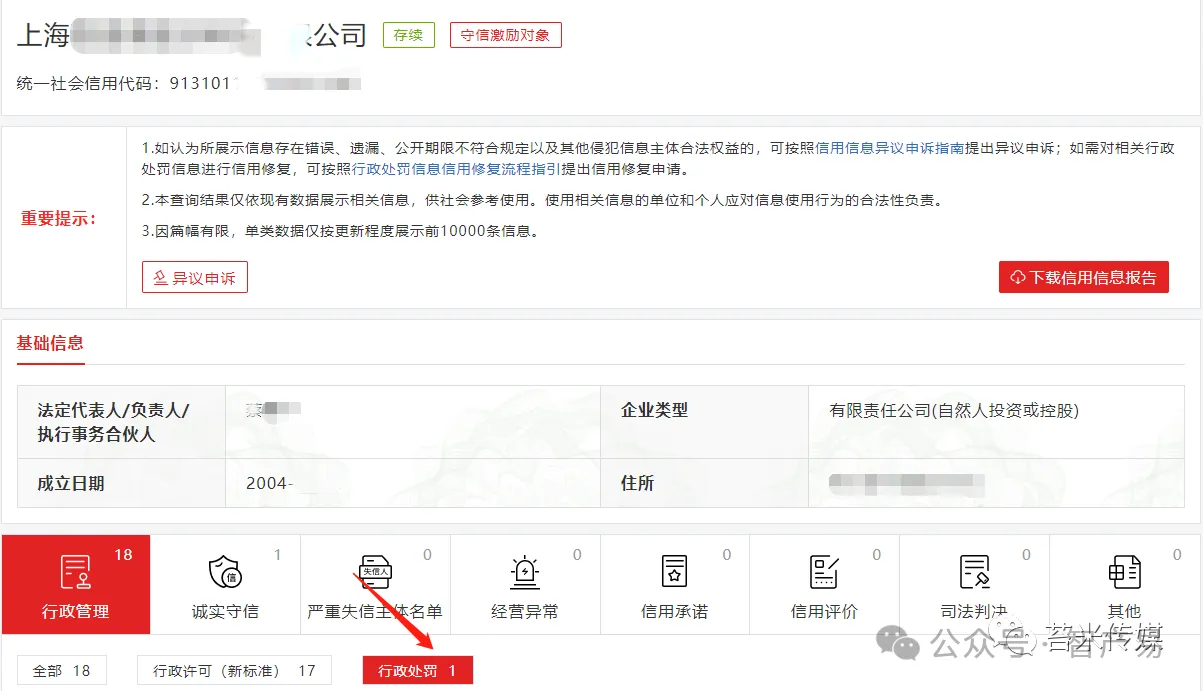Select the 其他 category icon
Screen dimensions: 1203x691
(x=1124, y=572)
